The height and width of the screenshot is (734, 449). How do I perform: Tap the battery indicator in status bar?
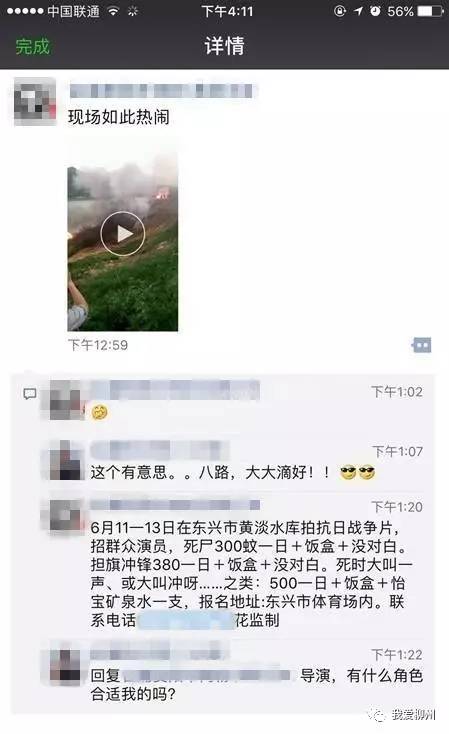(x=430, y=11)
